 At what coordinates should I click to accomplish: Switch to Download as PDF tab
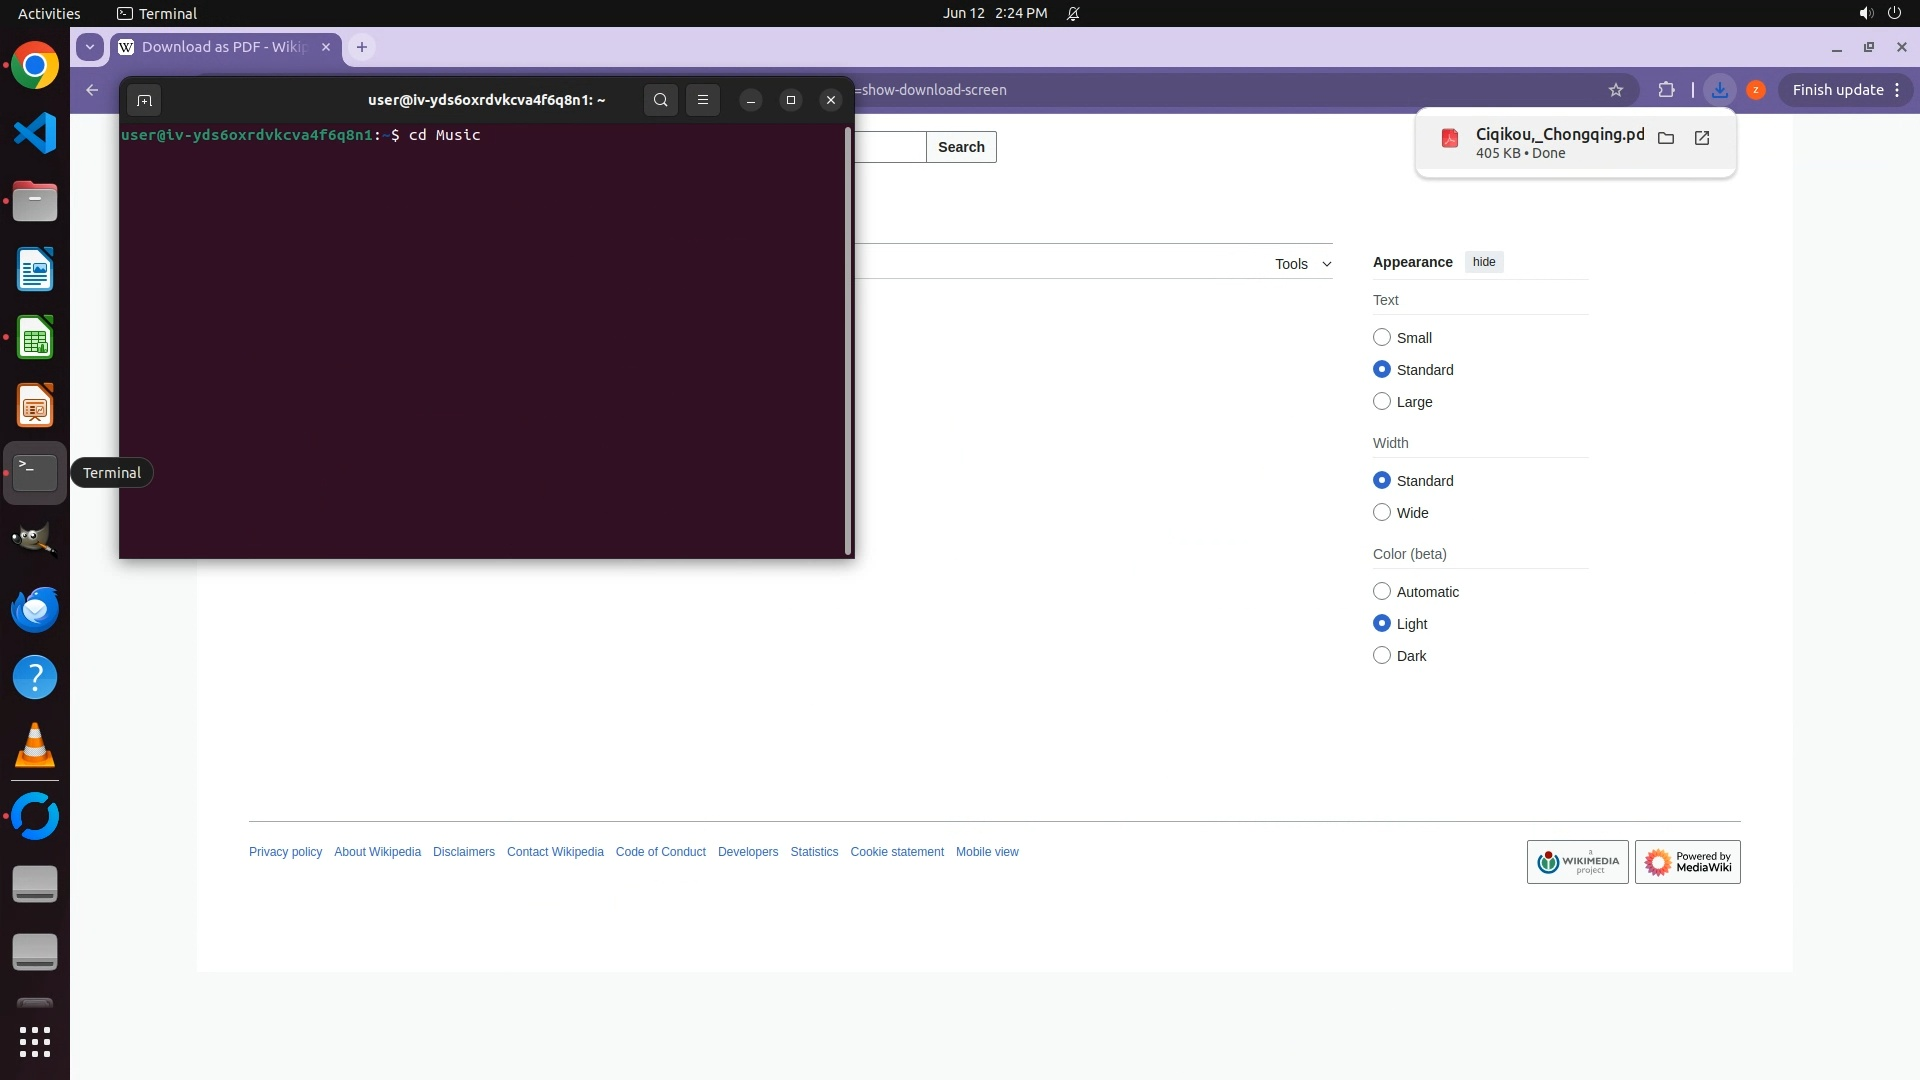tap(224, 47)
